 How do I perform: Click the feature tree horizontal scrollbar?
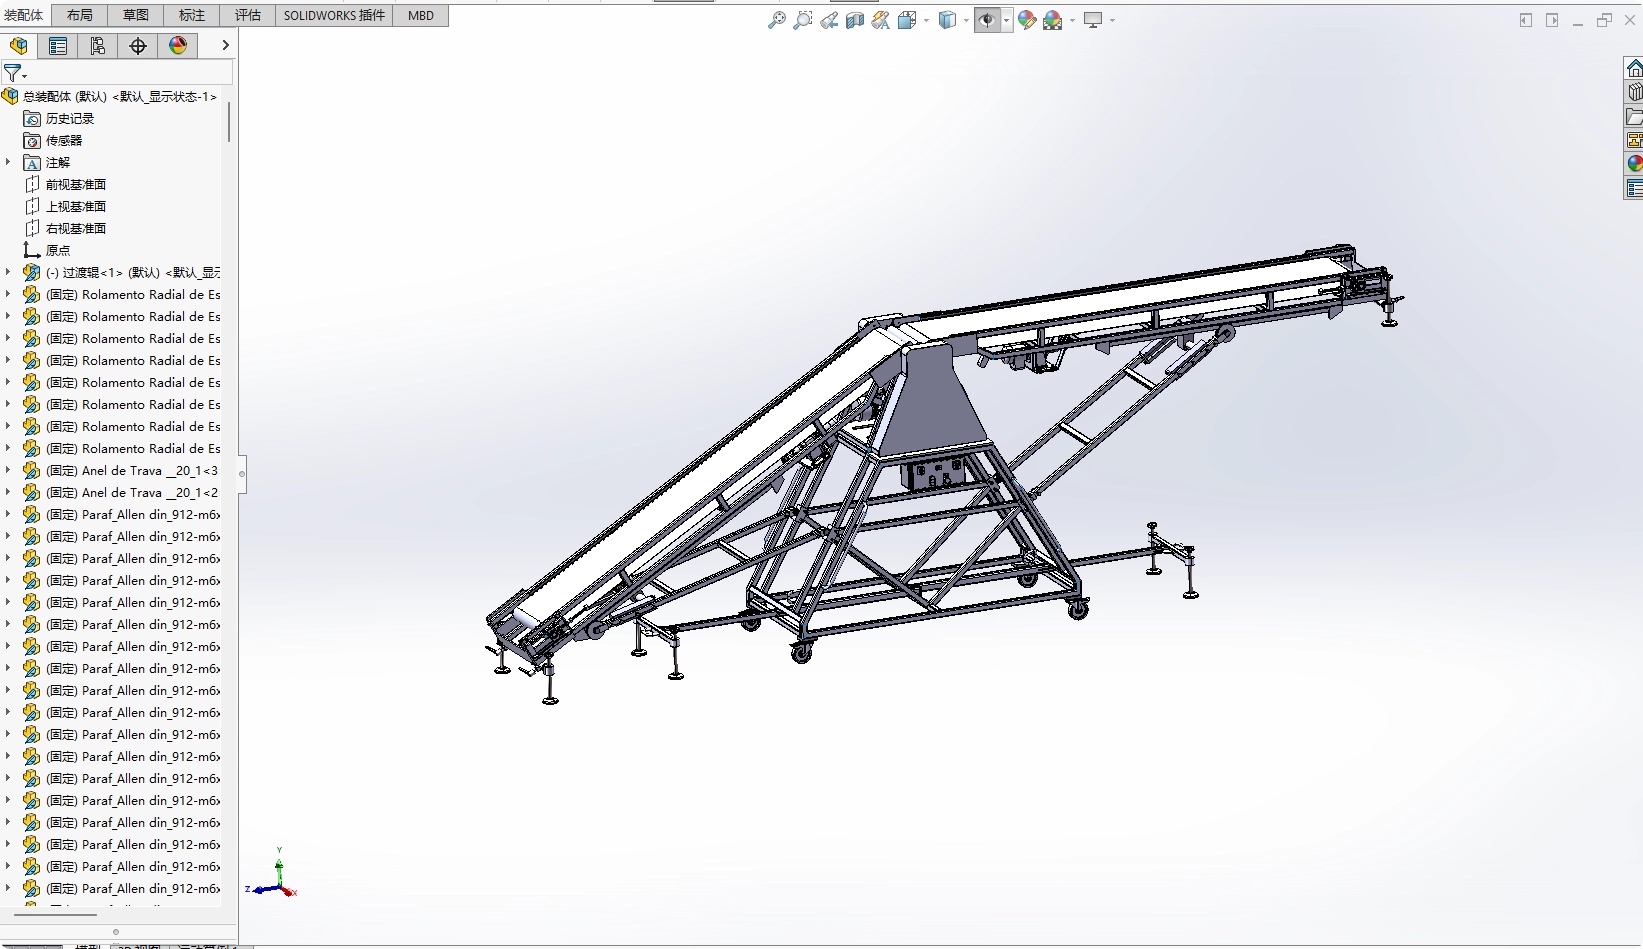[55, 915]
